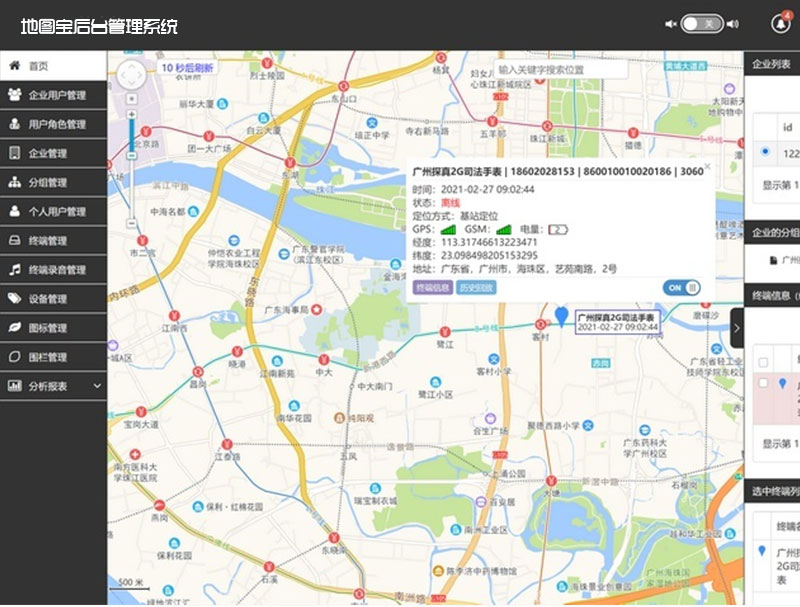Image resolution: width=800 pixels, height=607 pixels.
Task: Click the 历史回放 button in popup
Action: [x=476, y=288]
